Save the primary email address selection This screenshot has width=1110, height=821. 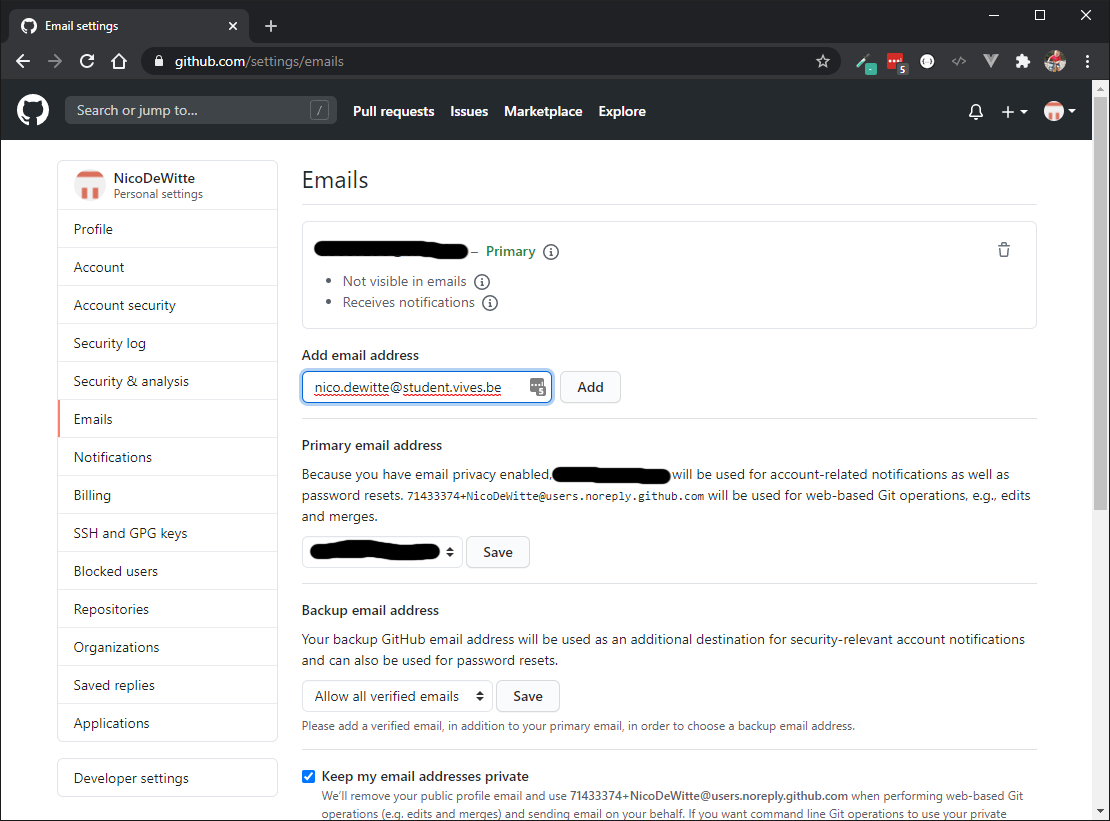[x=498, y=552]
